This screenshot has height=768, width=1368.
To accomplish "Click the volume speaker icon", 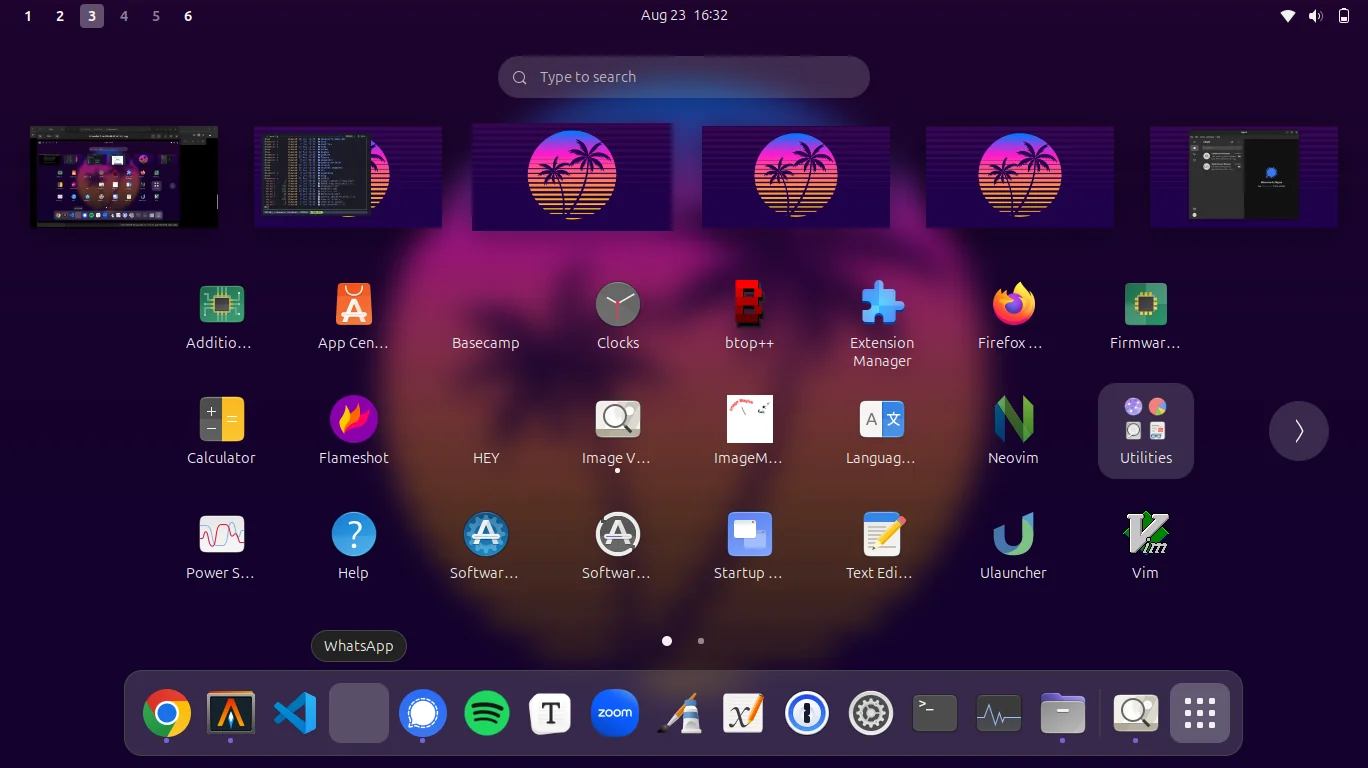I will point(1316,16).
